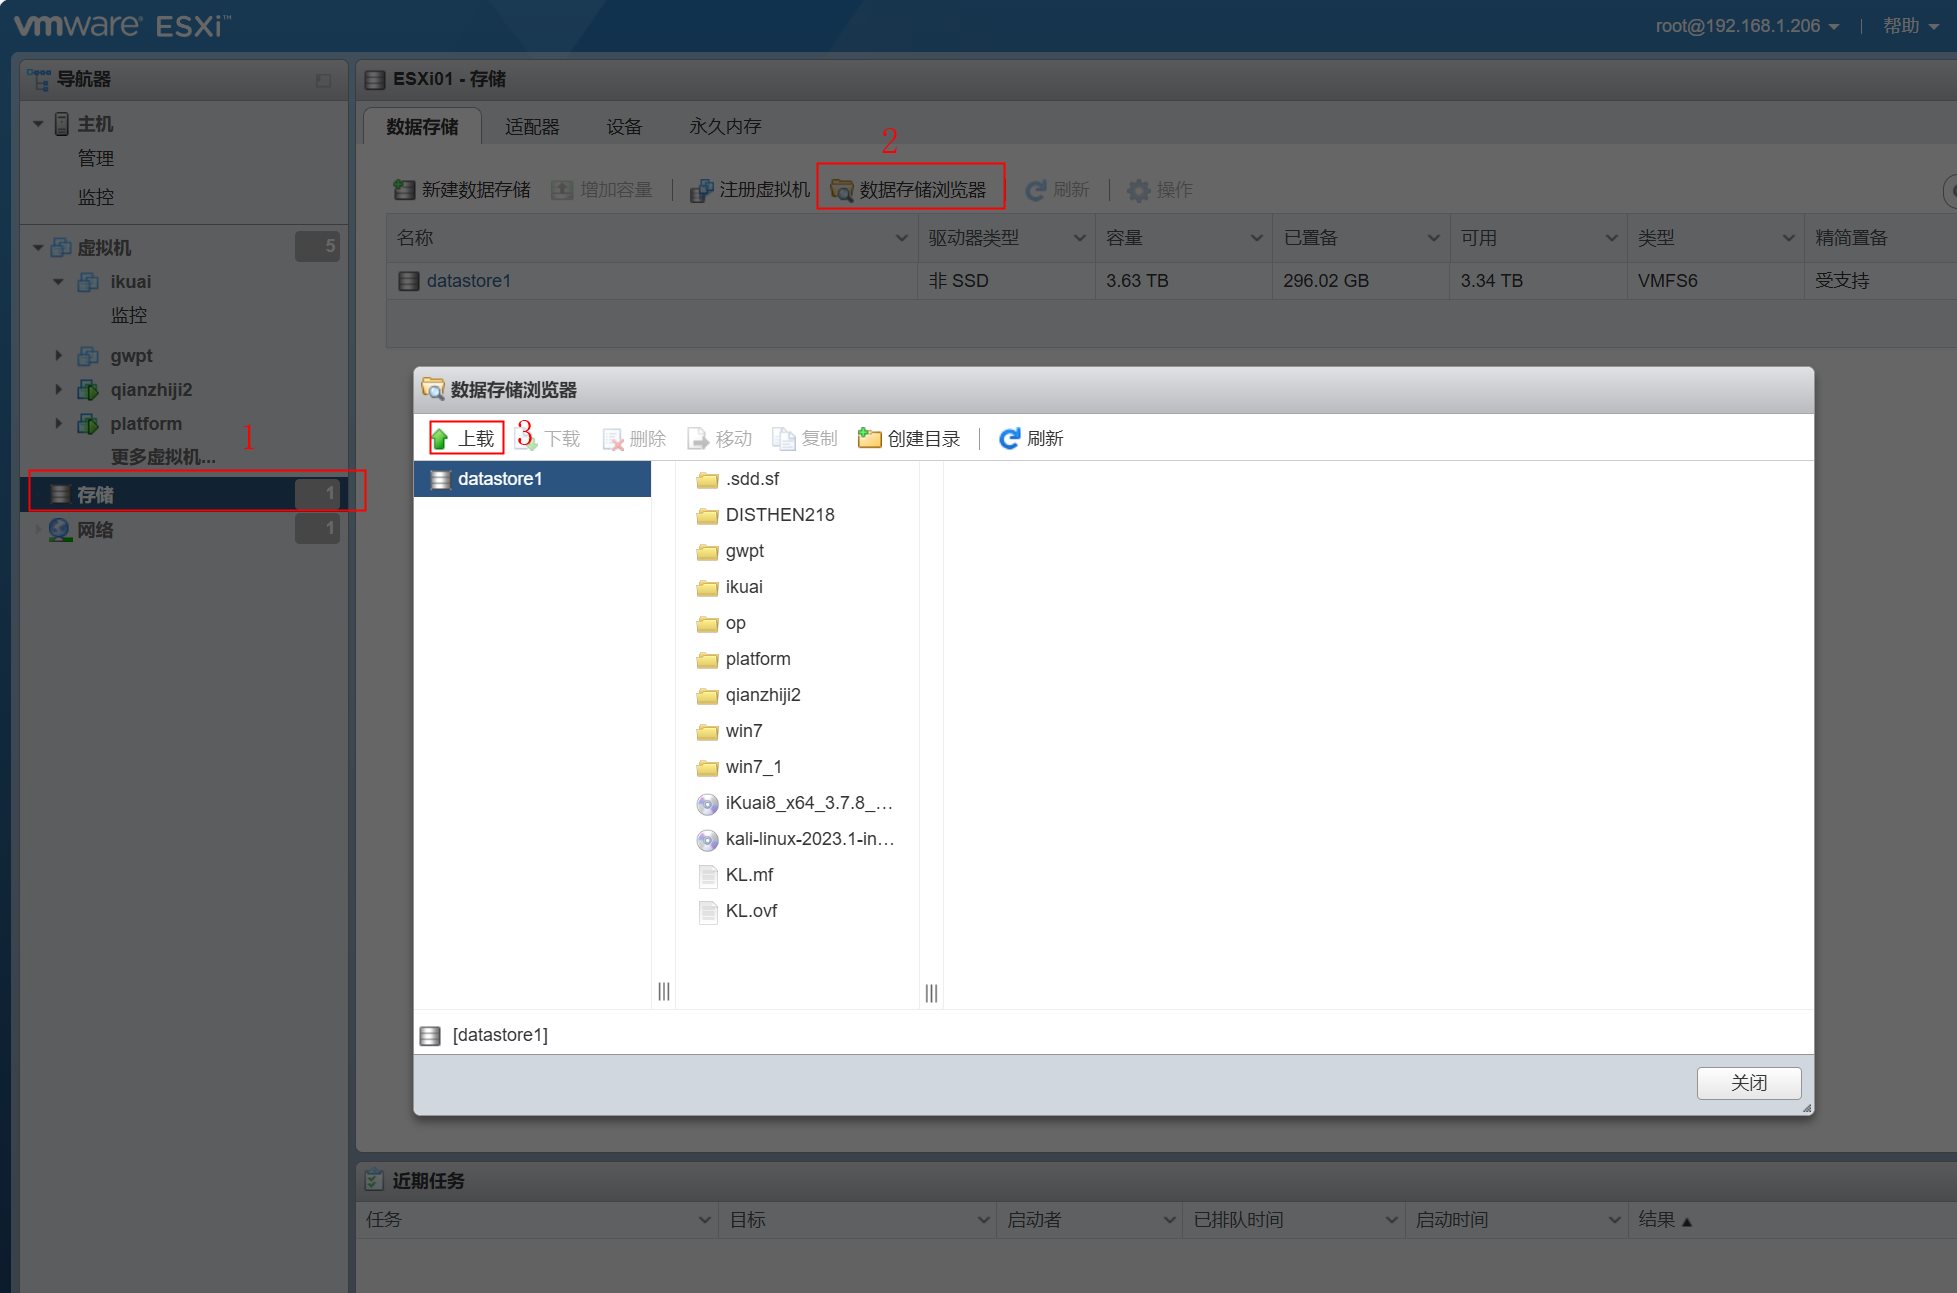
Task: Click the qianzhiji2 virtual machine icon
Action: tap(88, 390)
